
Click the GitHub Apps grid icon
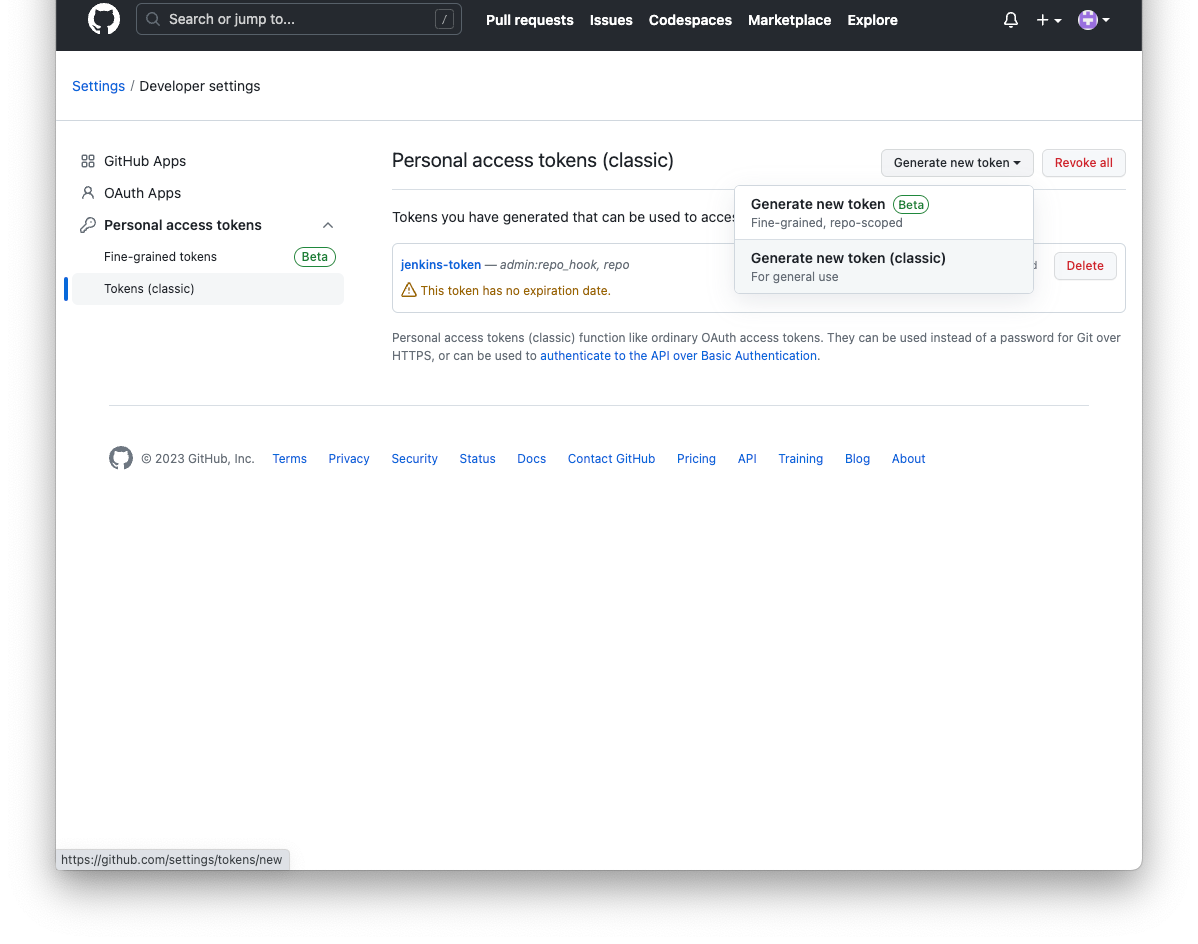[88, 161]
